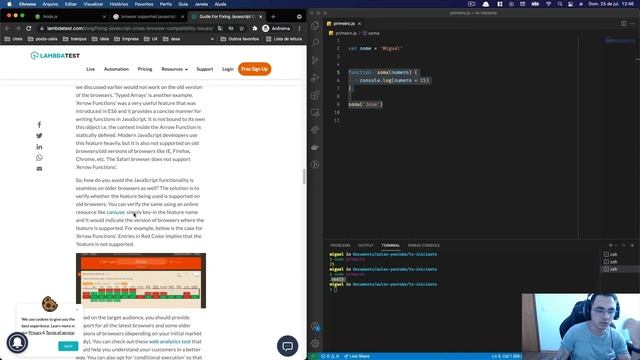Viewport: 640px width, 360px height.
Task: Open the VS Code Search view
Action: click(x=315, y=43)
